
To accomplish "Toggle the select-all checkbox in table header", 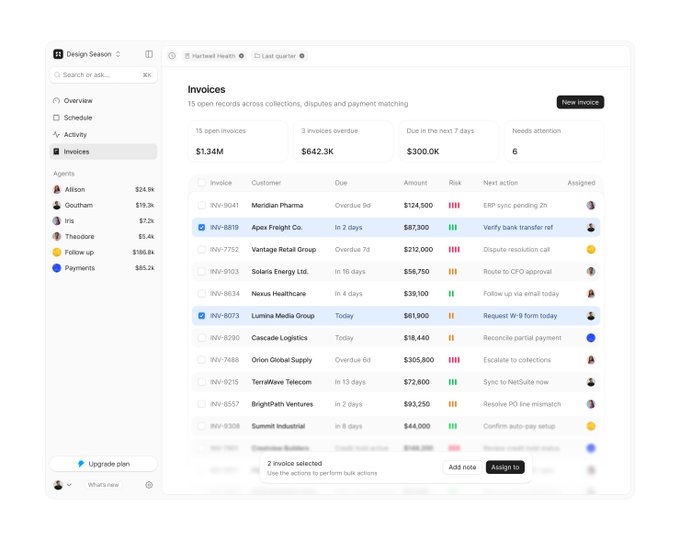I will coord(202,183).
